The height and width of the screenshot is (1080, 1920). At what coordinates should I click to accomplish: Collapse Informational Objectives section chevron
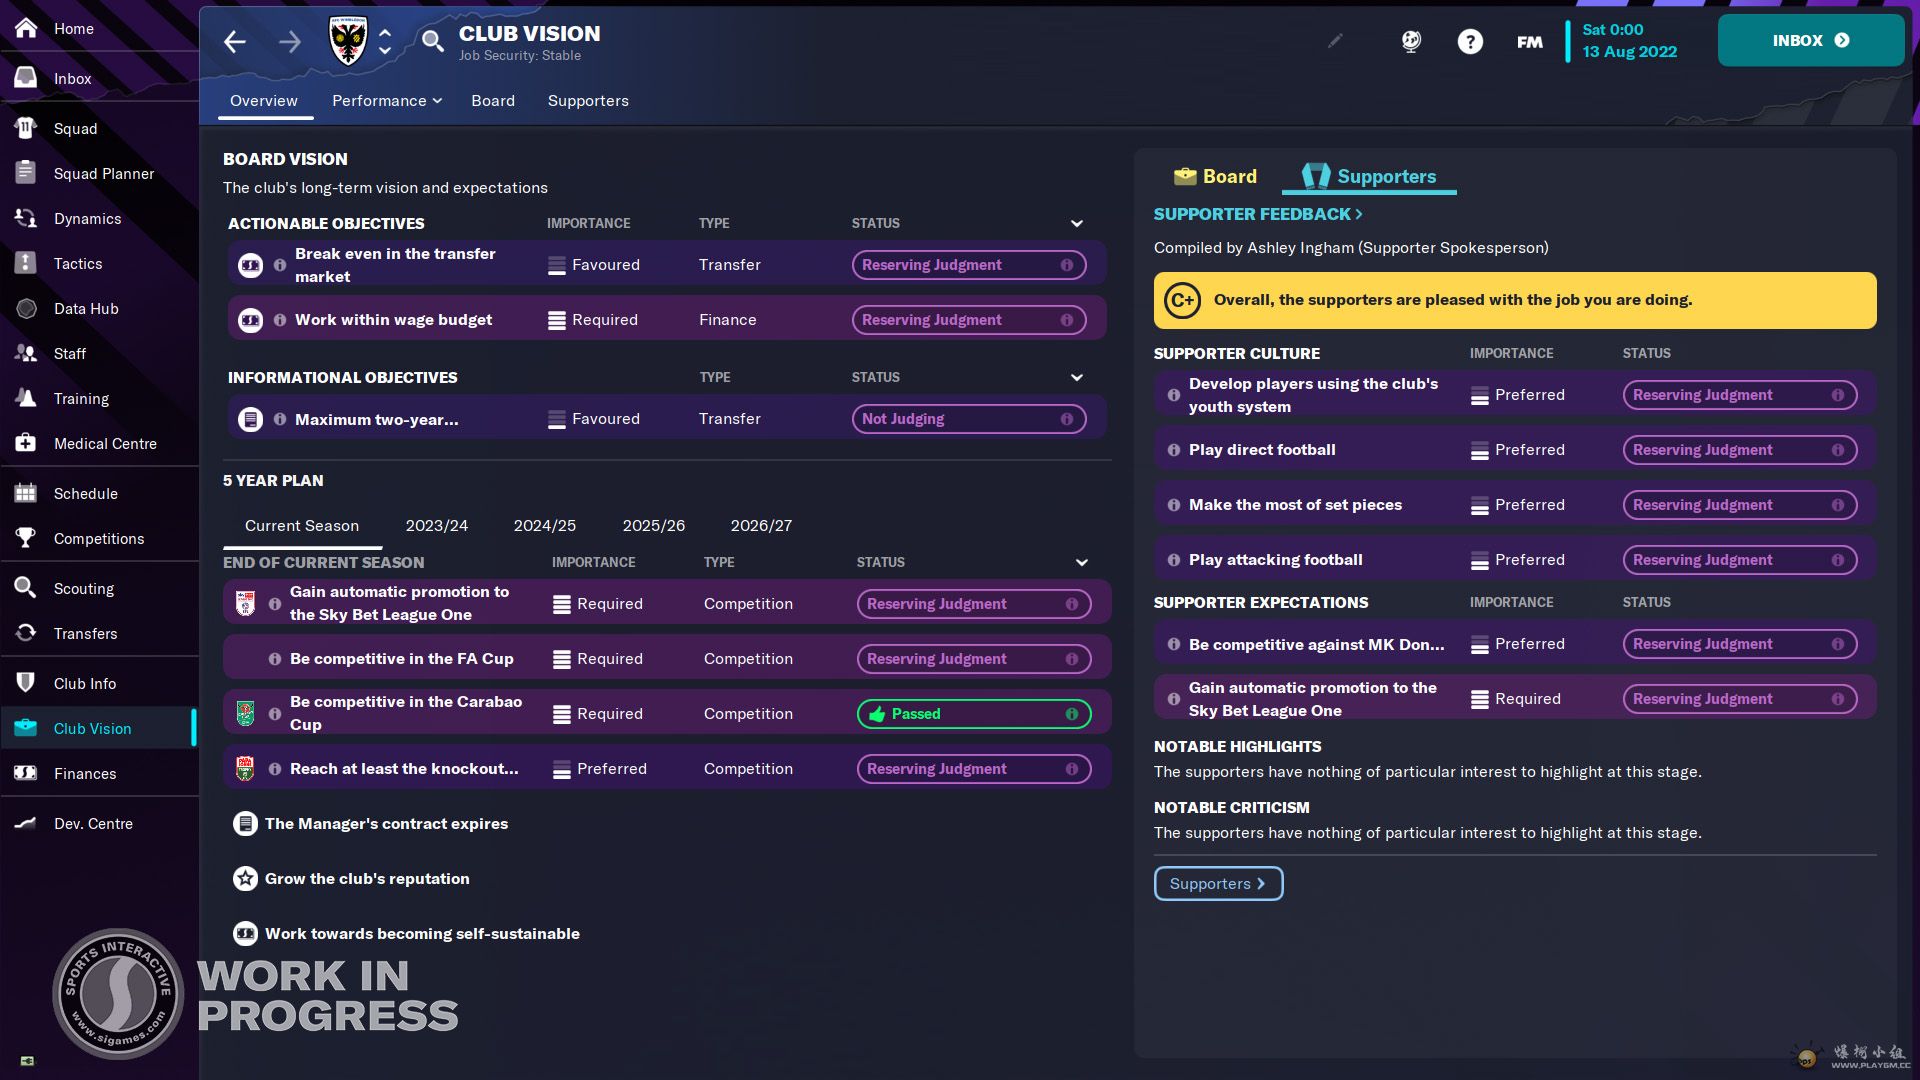[1076, 378]
